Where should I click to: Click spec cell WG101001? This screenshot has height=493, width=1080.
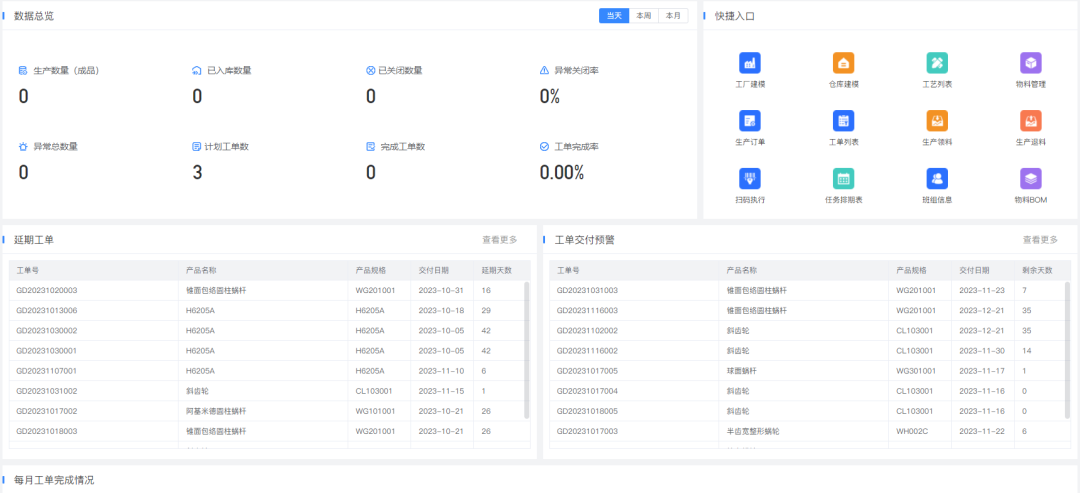click(x=375, y=411)
